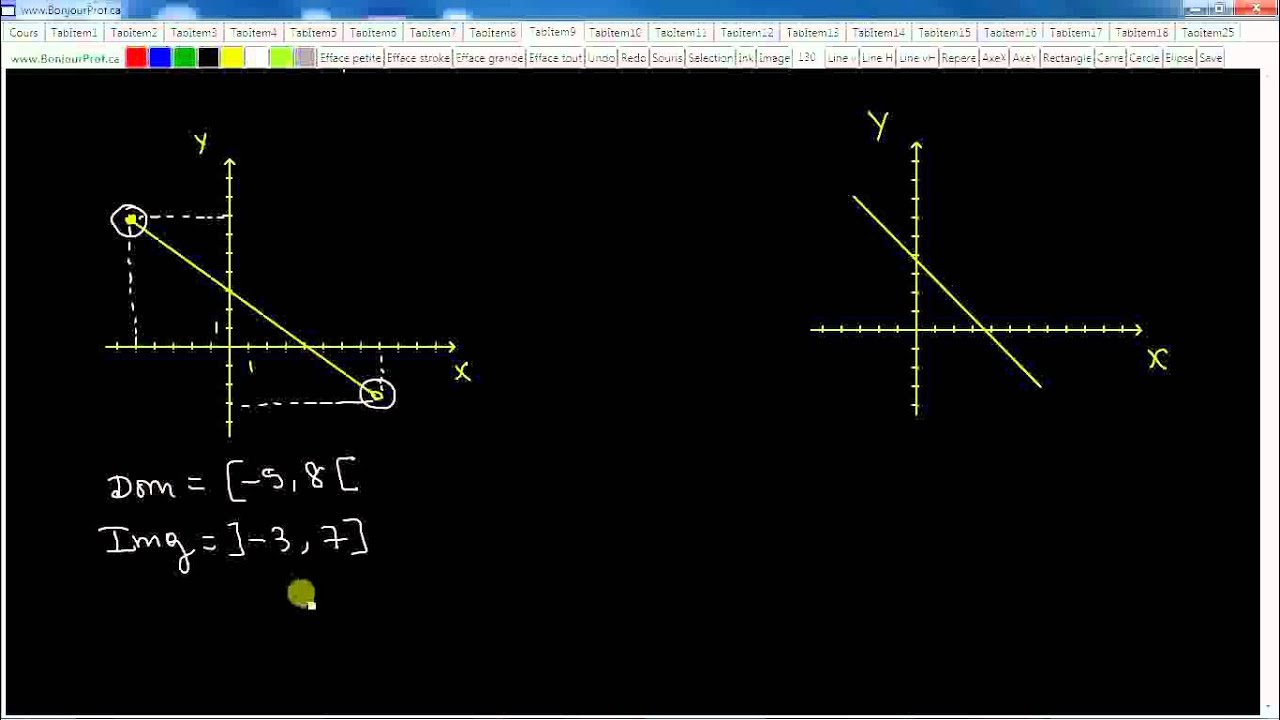
Task: Go to the TabItem5 tab
Action: [x=314, y=33]
